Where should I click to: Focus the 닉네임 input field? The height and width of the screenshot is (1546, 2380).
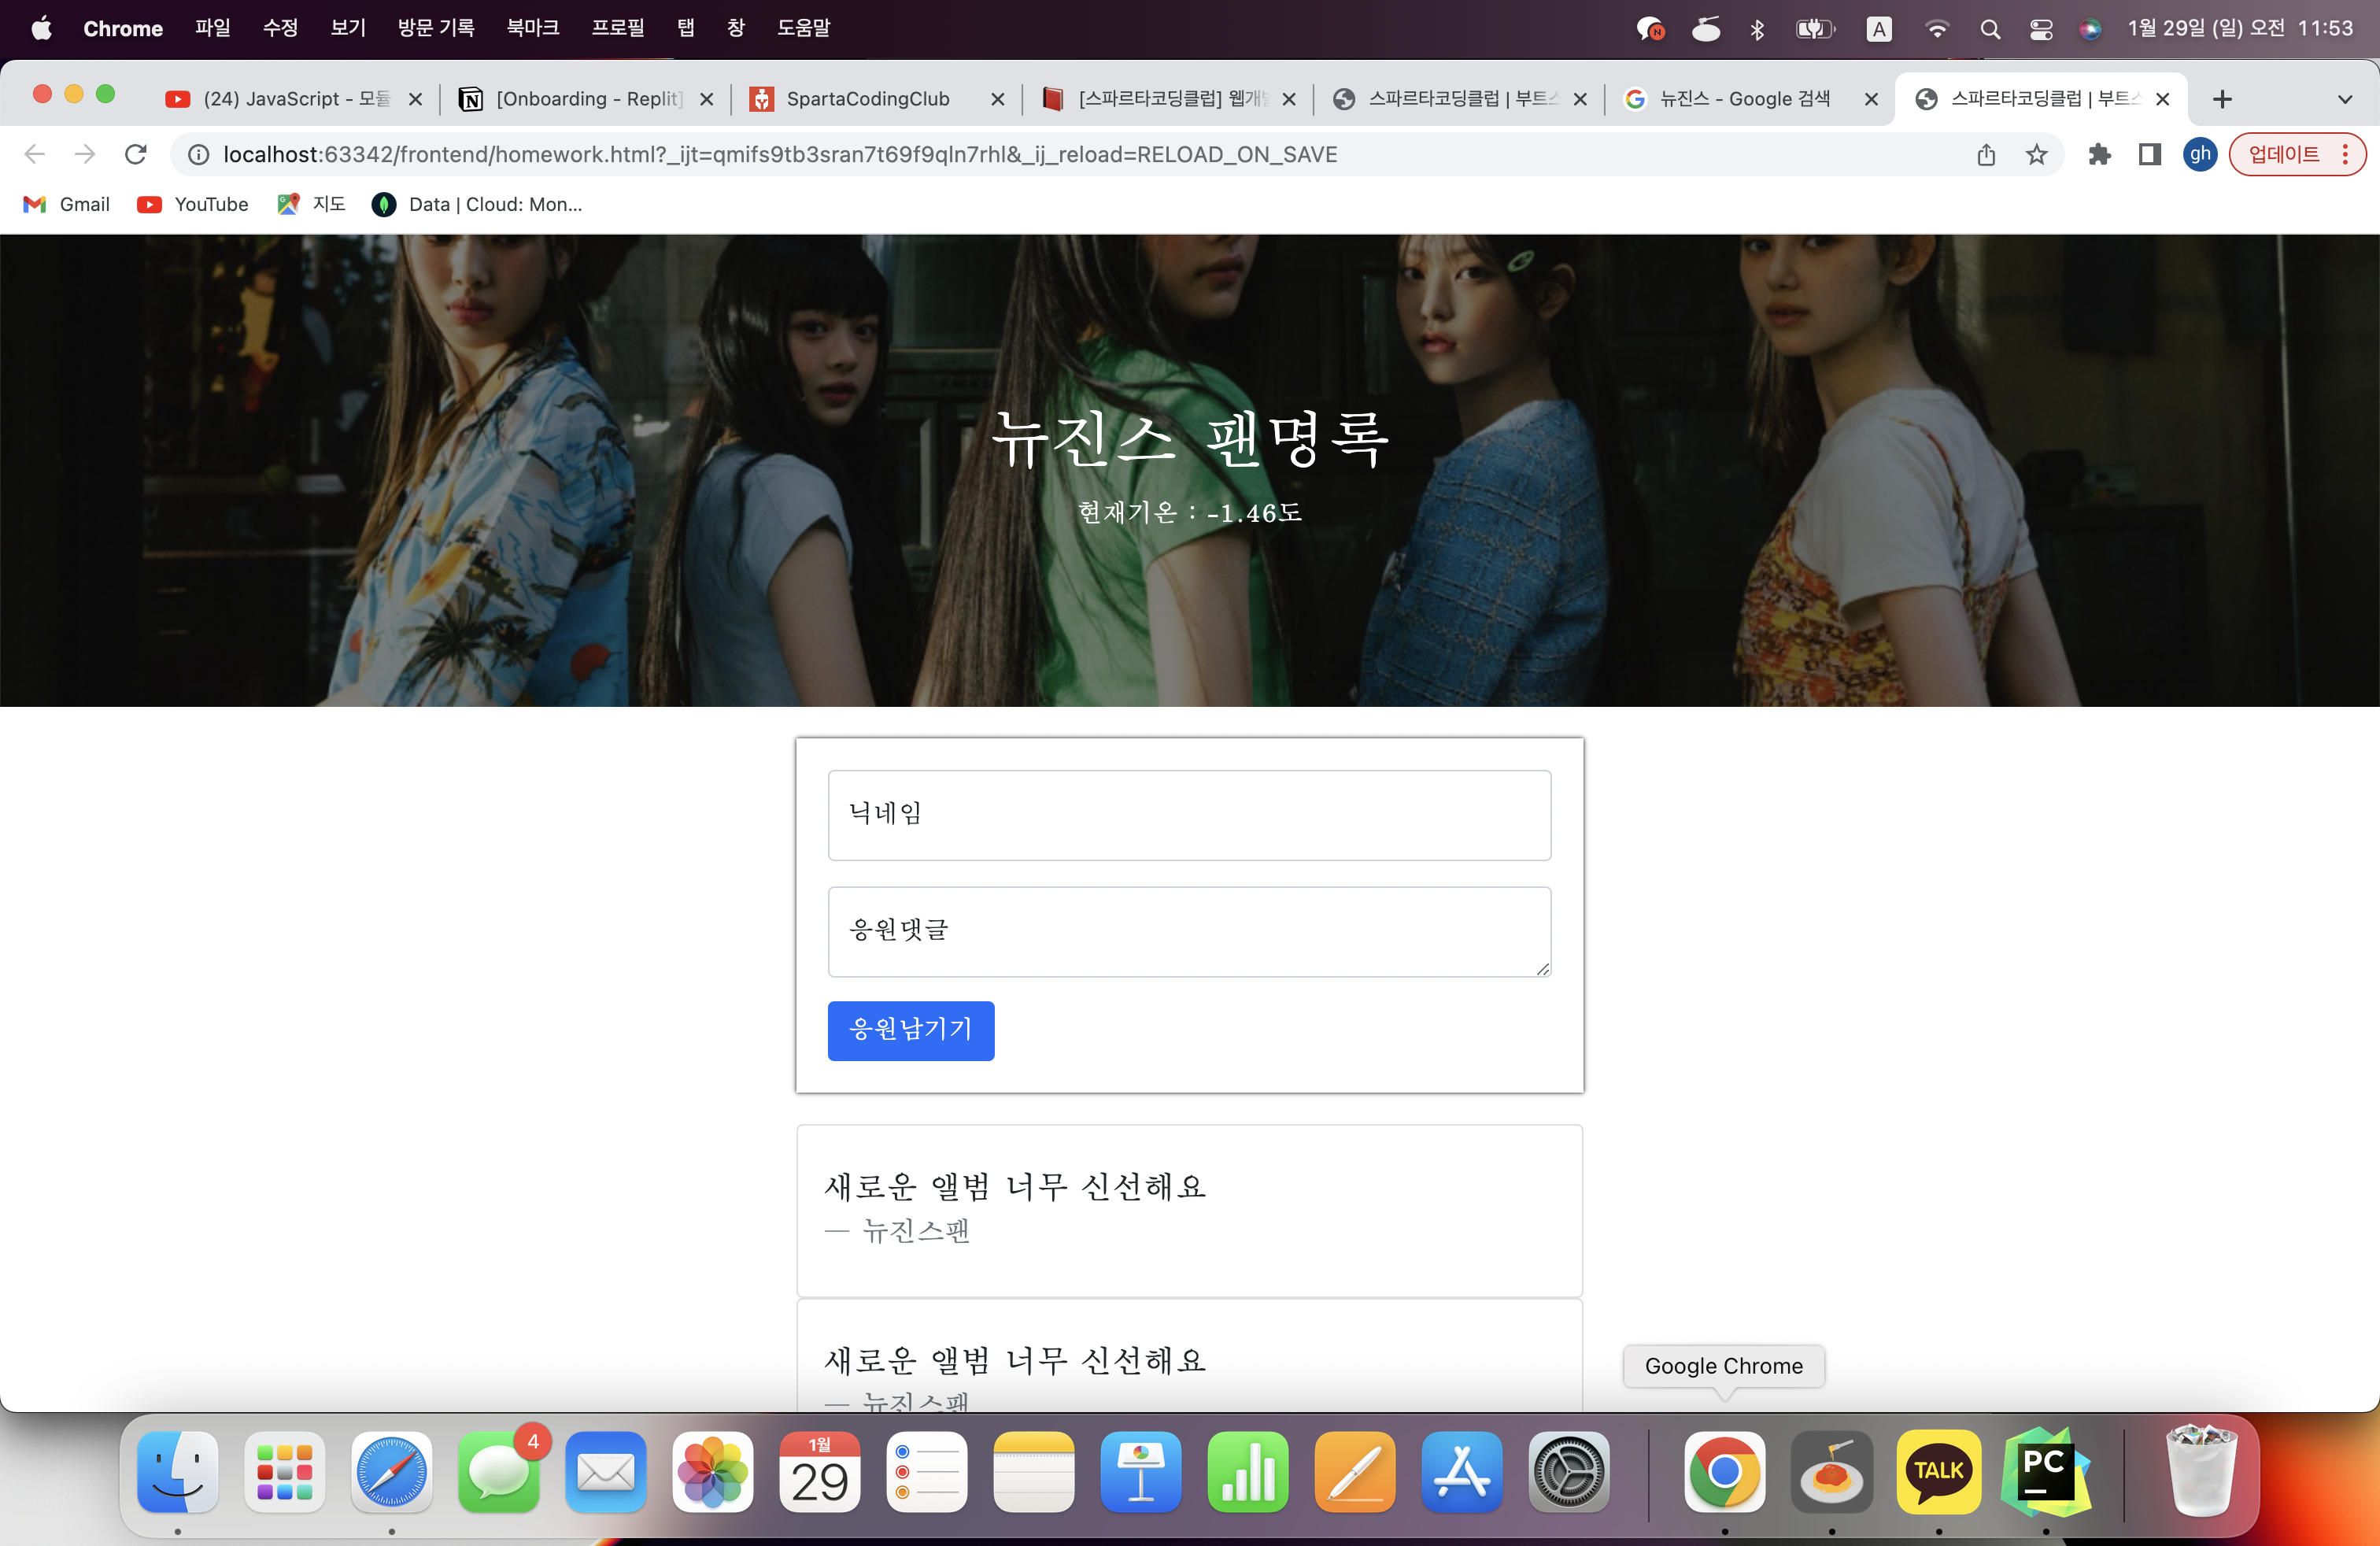point(1189,815)
